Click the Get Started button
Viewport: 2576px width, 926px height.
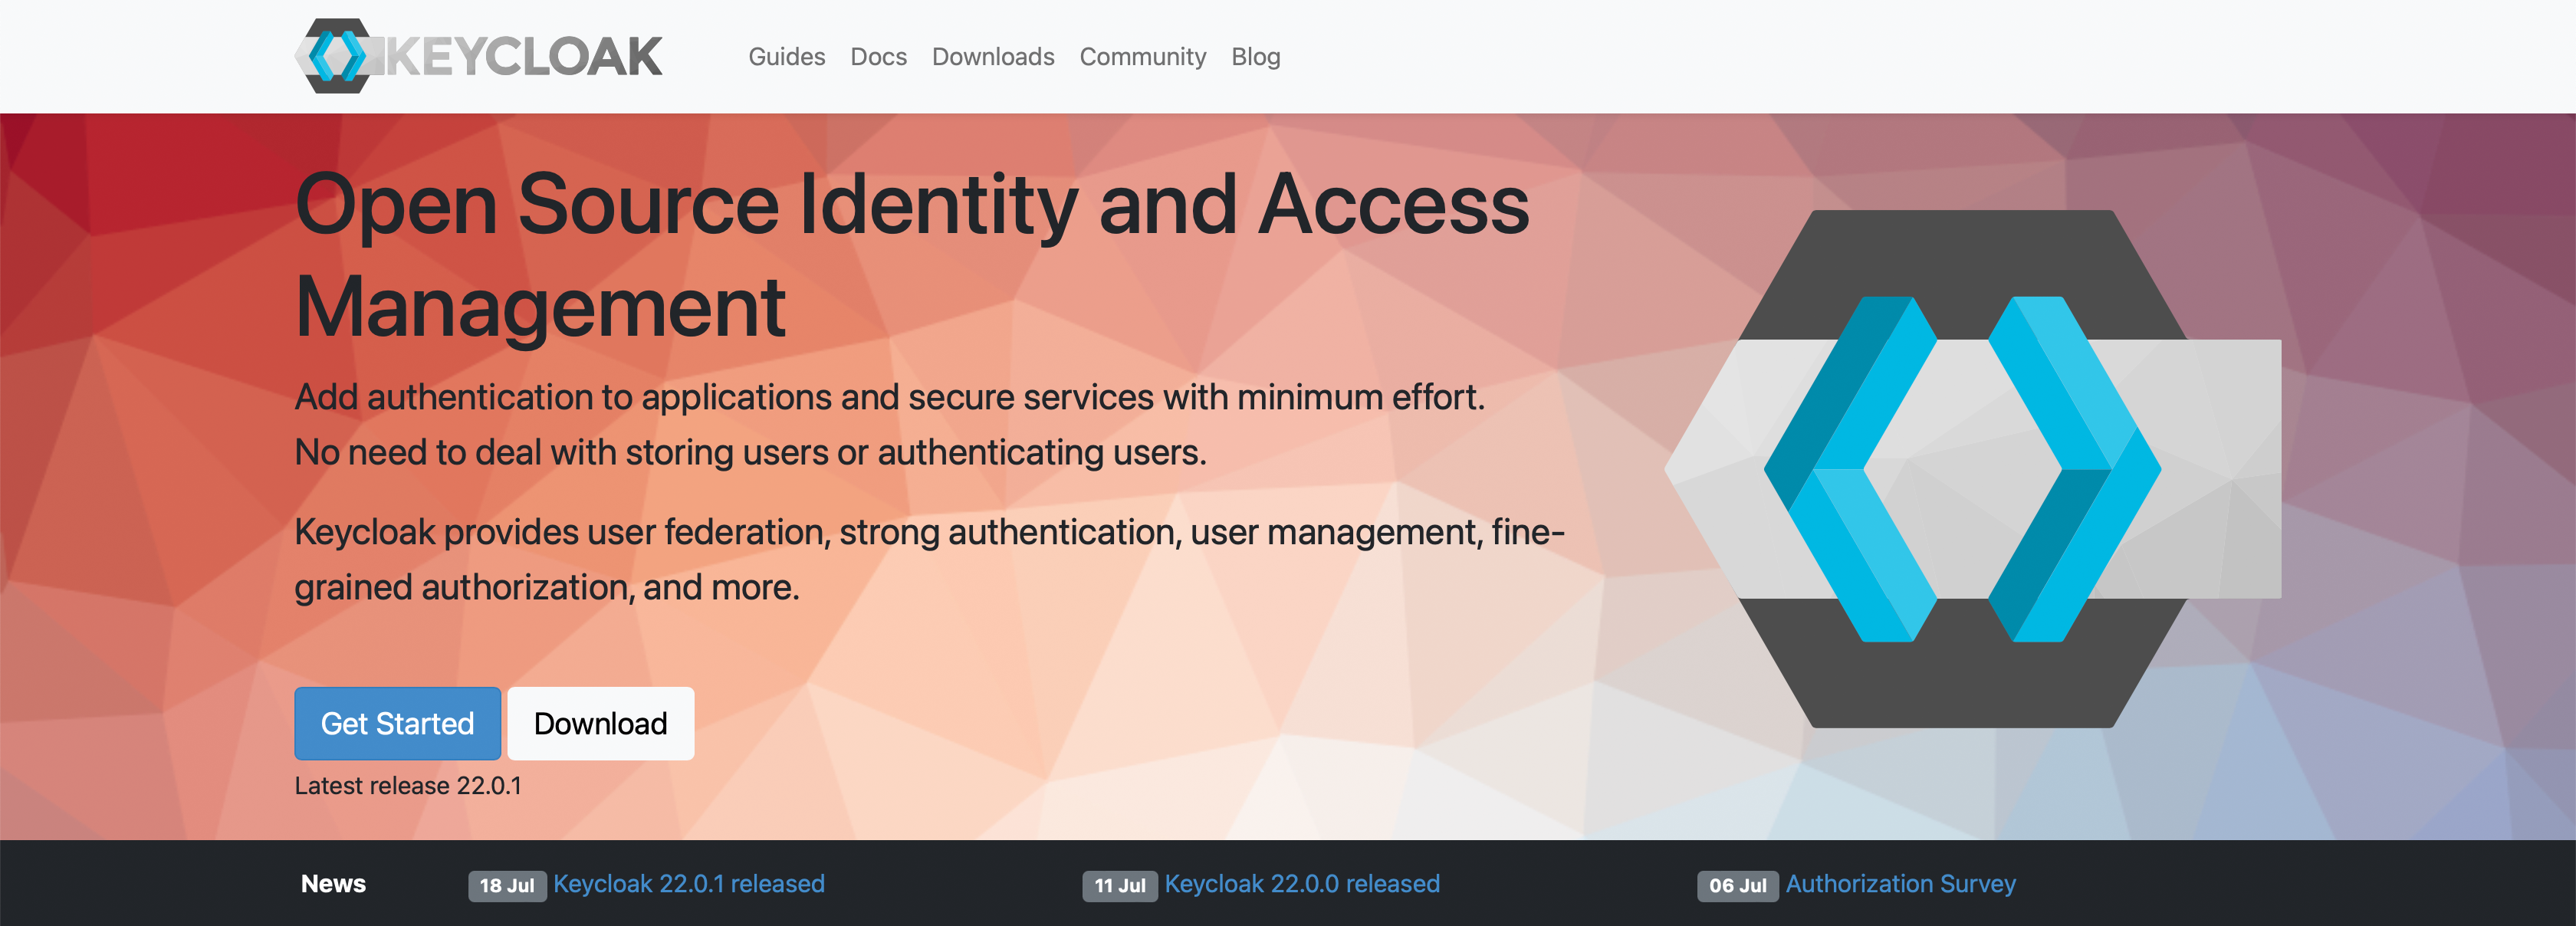point(397,723)
